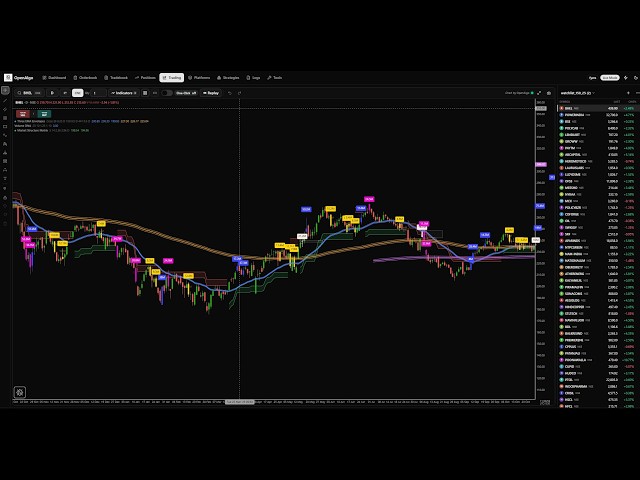Select SRF row in watchlist
640x480 pixels.
point(598,234)
